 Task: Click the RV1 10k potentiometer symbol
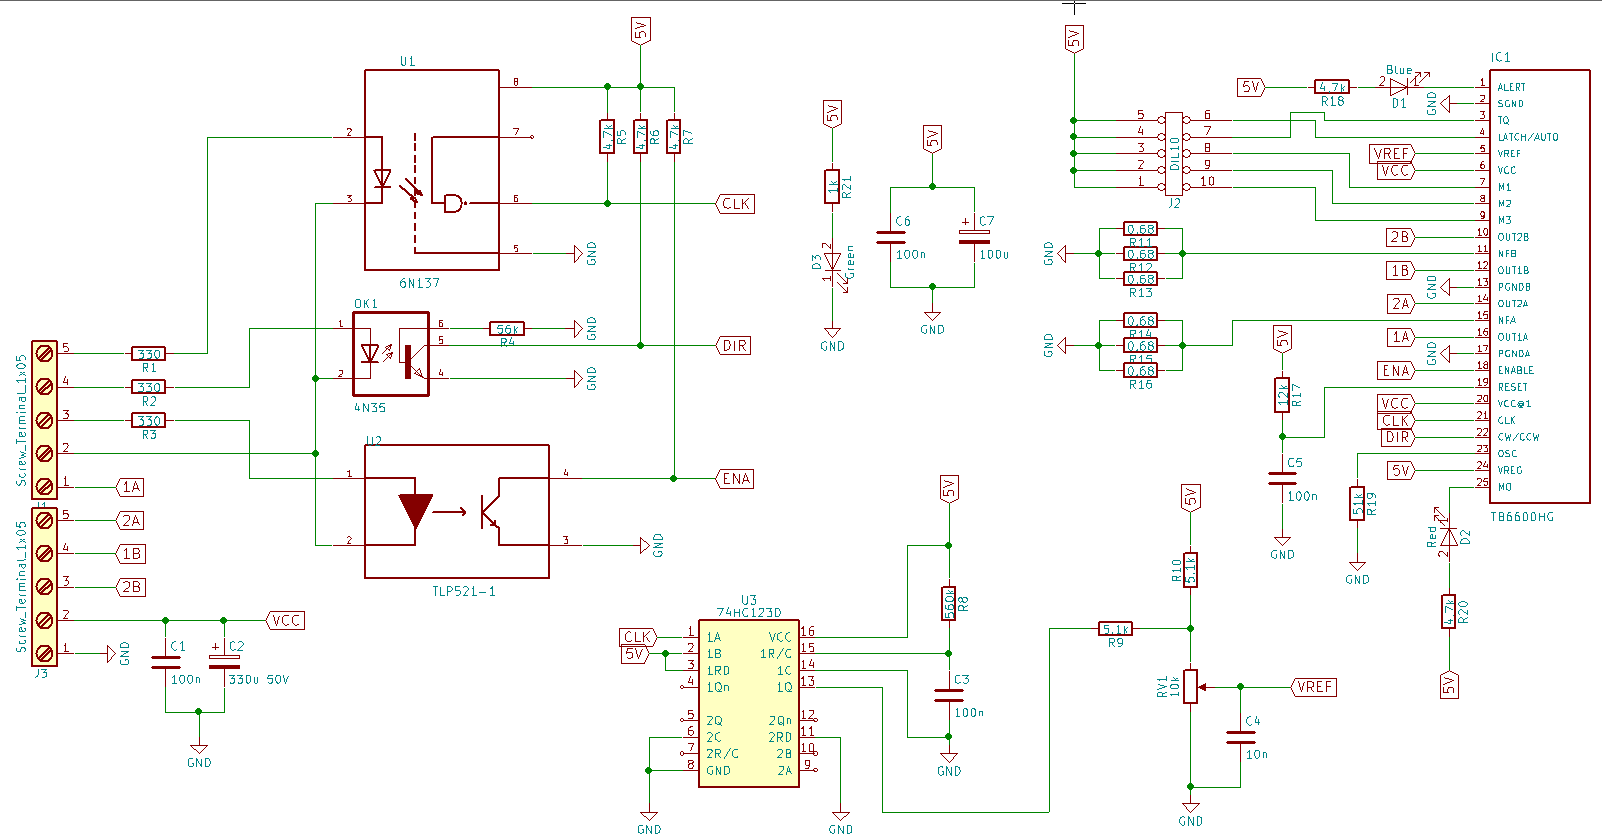tap(1190, 687)
